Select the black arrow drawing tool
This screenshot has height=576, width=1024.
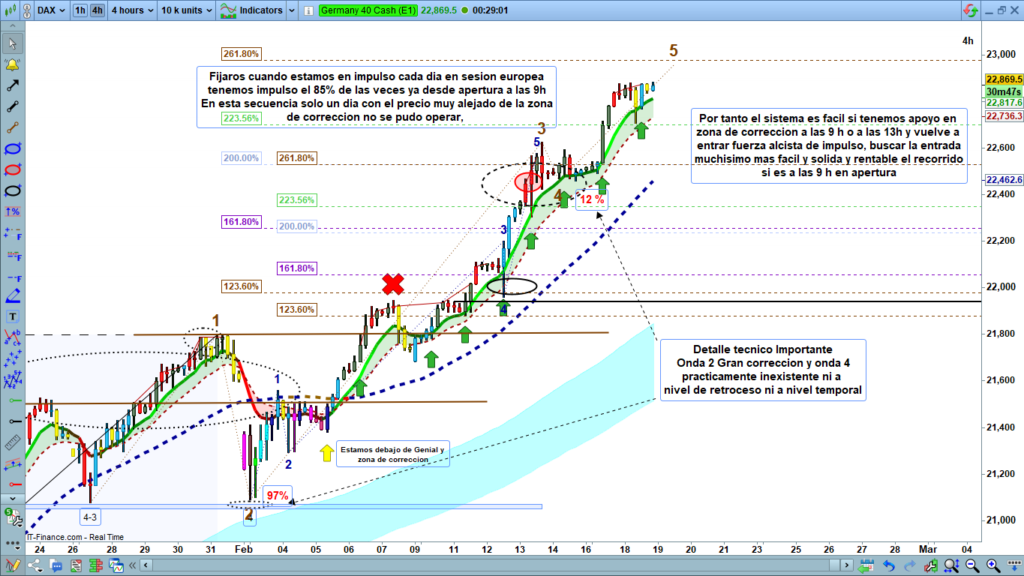point(13,86)
